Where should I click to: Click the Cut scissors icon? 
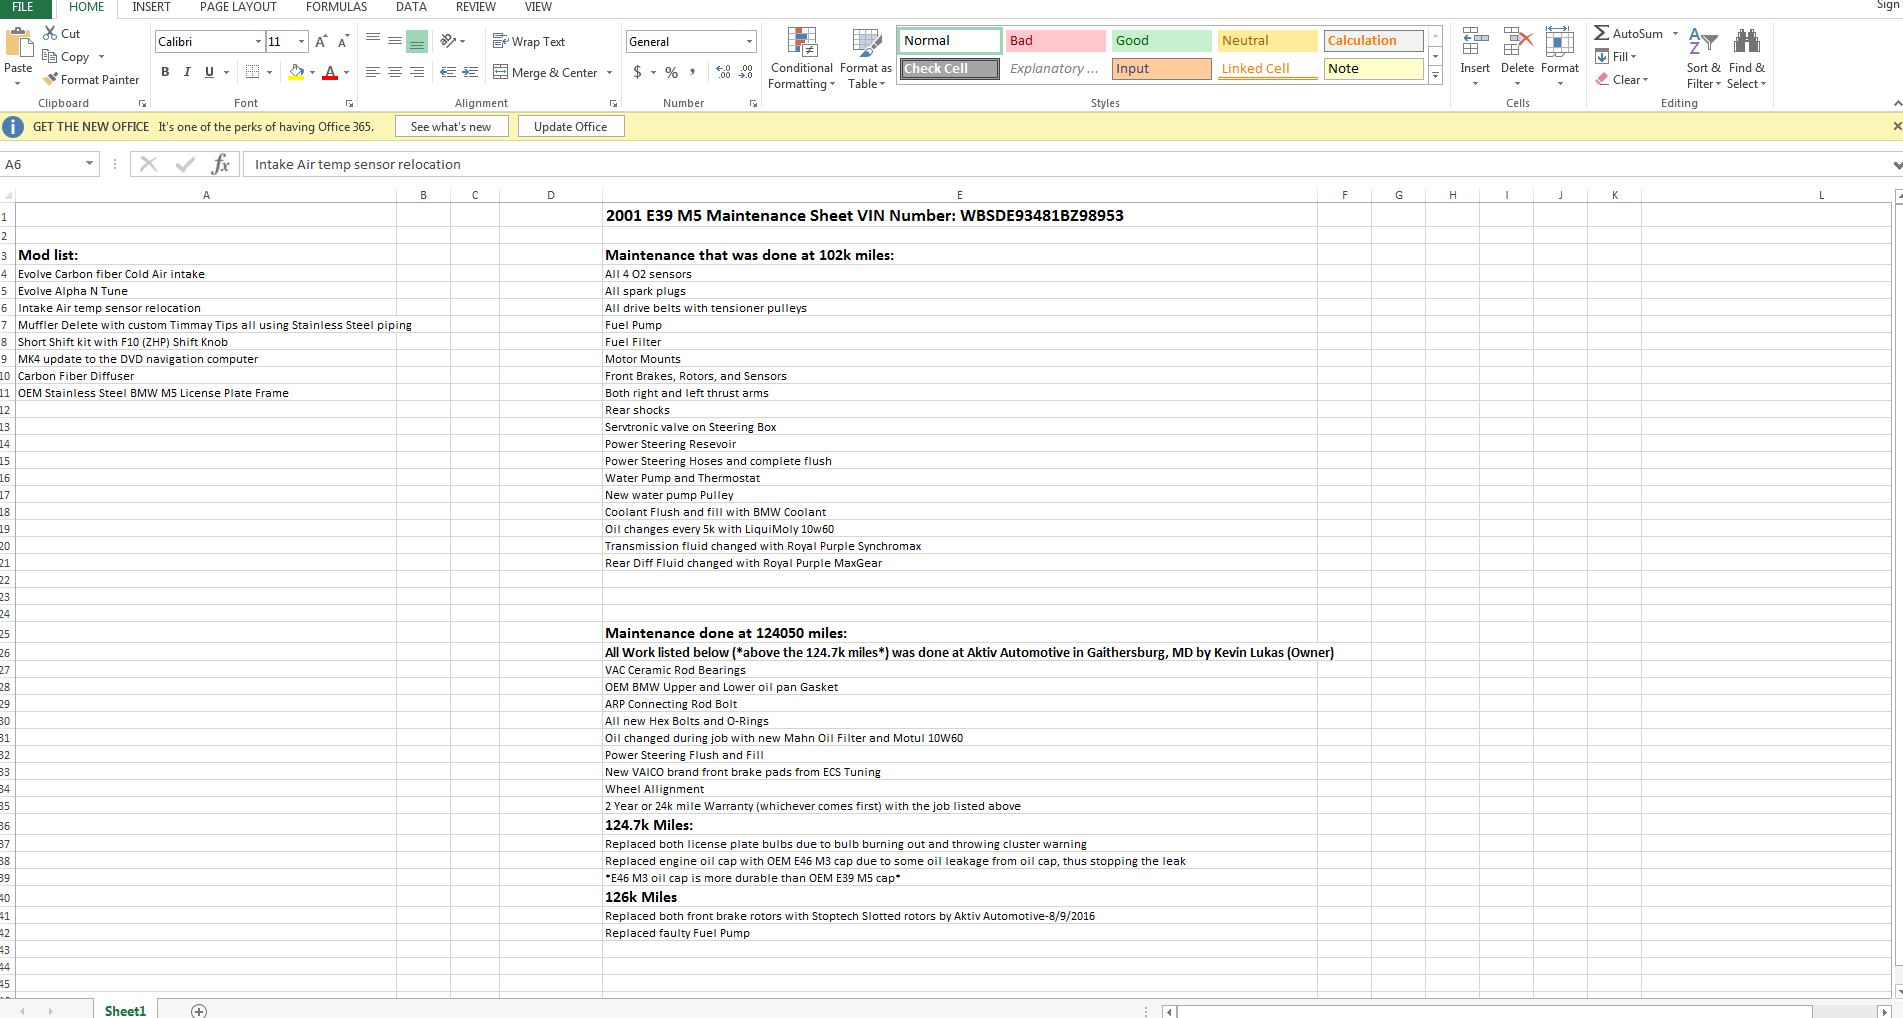coord(50,33)
